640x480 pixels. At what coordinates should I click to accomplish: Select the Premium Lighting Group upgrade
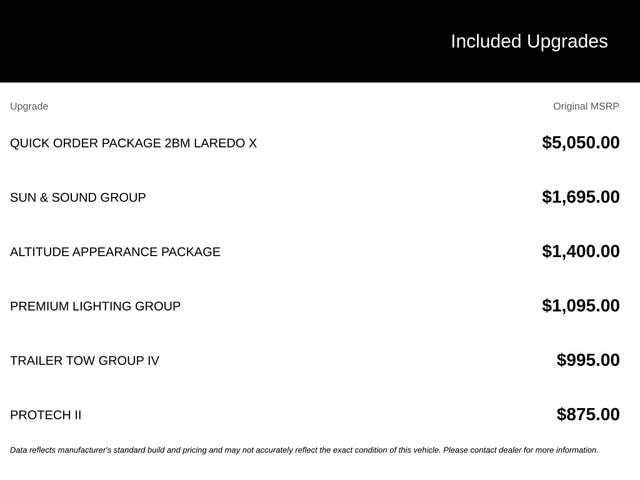pos(95,306)
